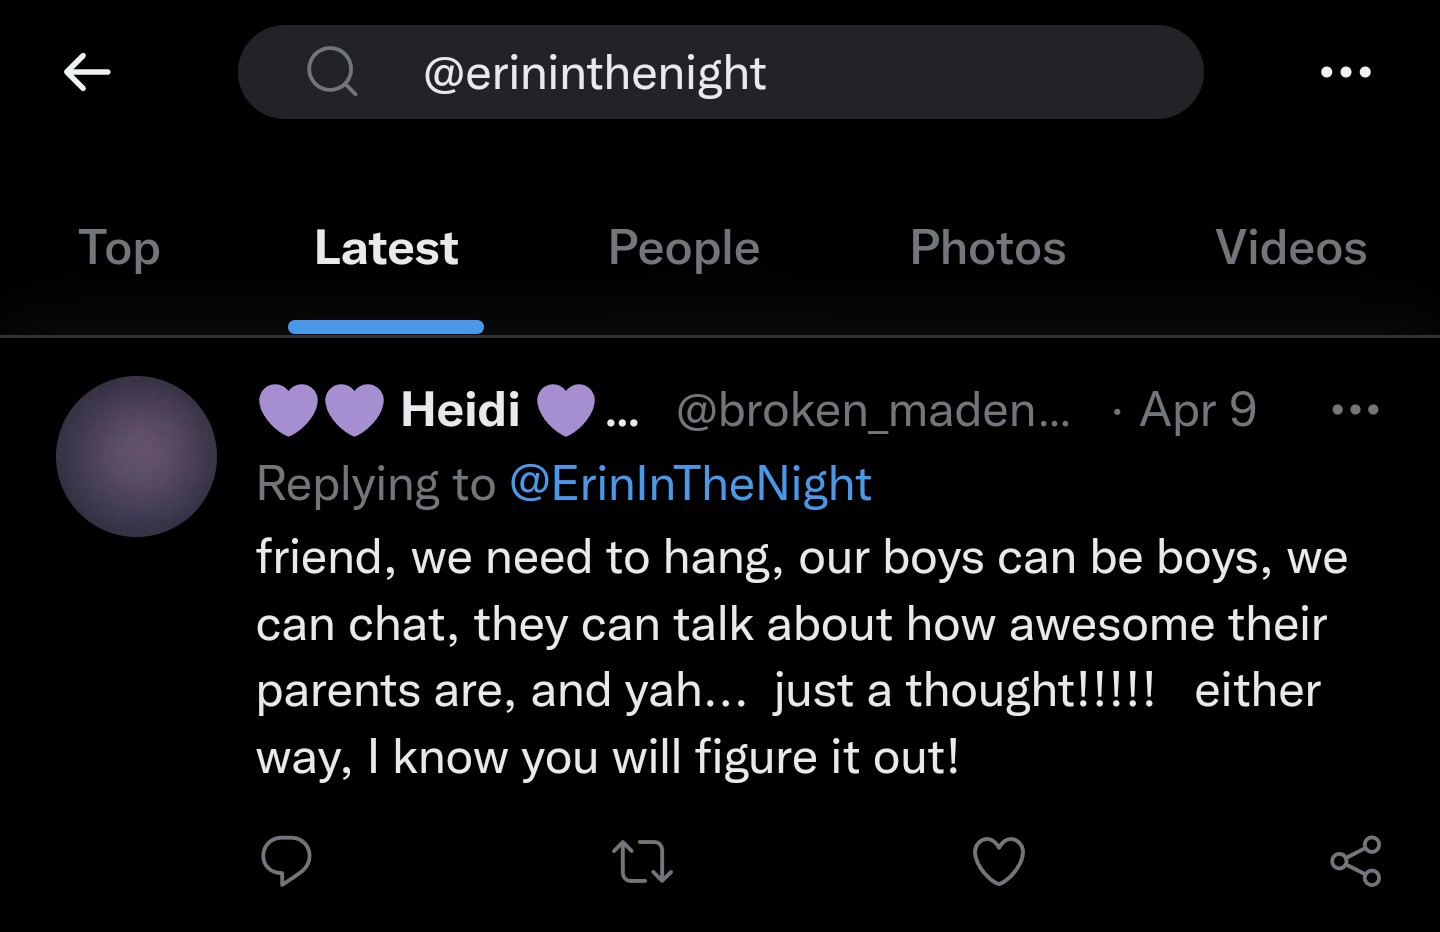The image size is (1440, 932).
Task: Reply to Heidi's tweet
Action: click(286, 861)
